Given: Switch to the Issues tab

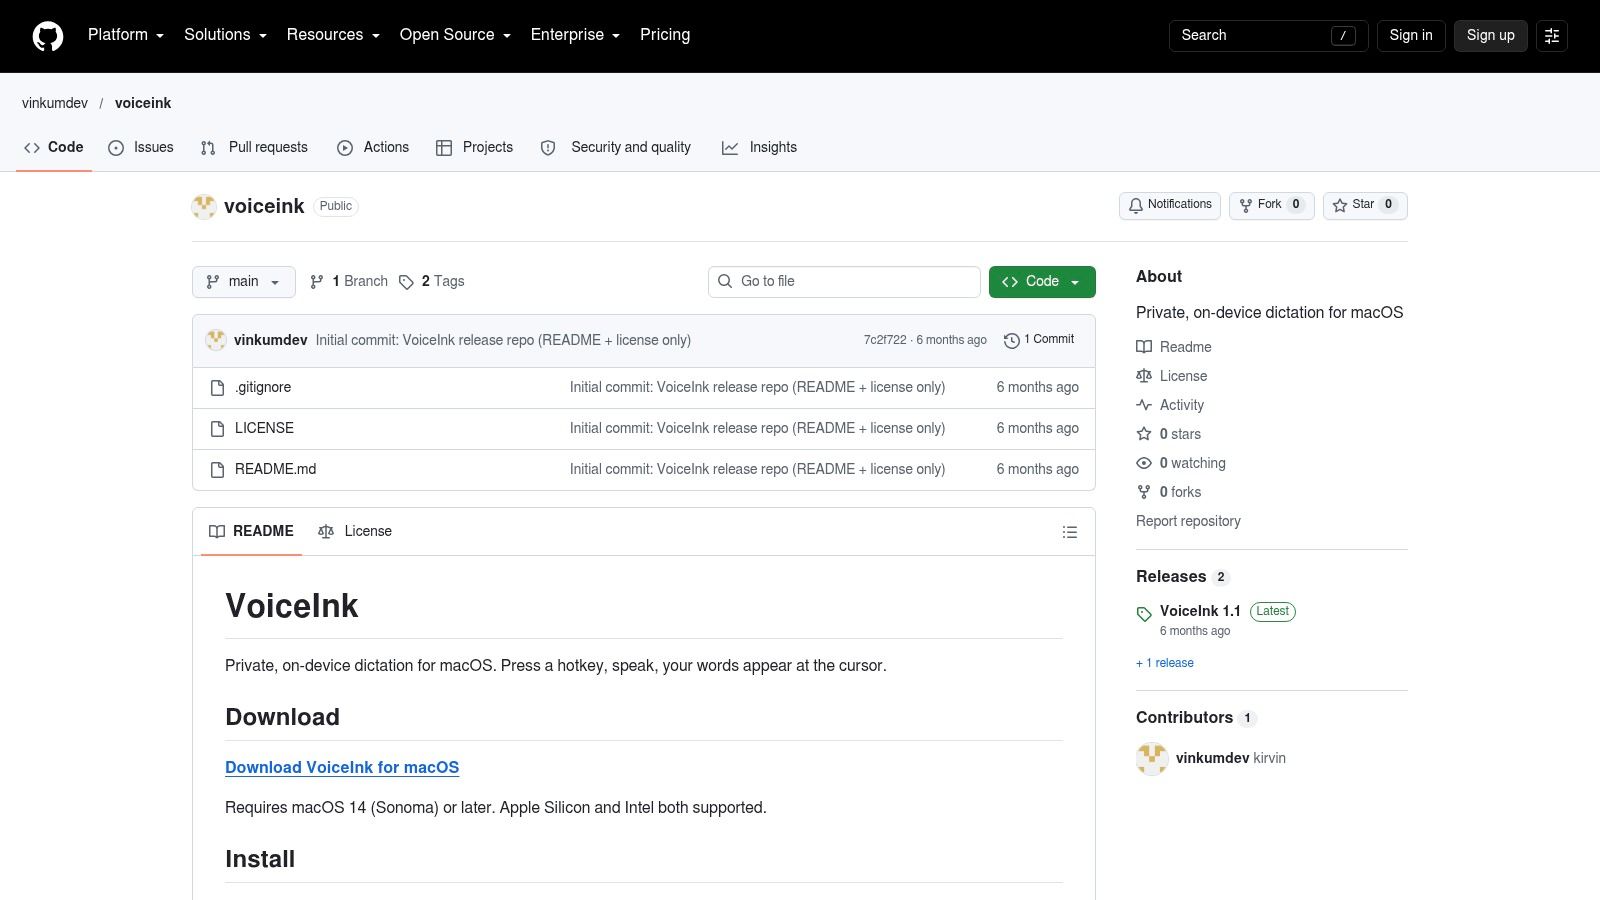Looking at the screenshot, I should coord(141,147).
